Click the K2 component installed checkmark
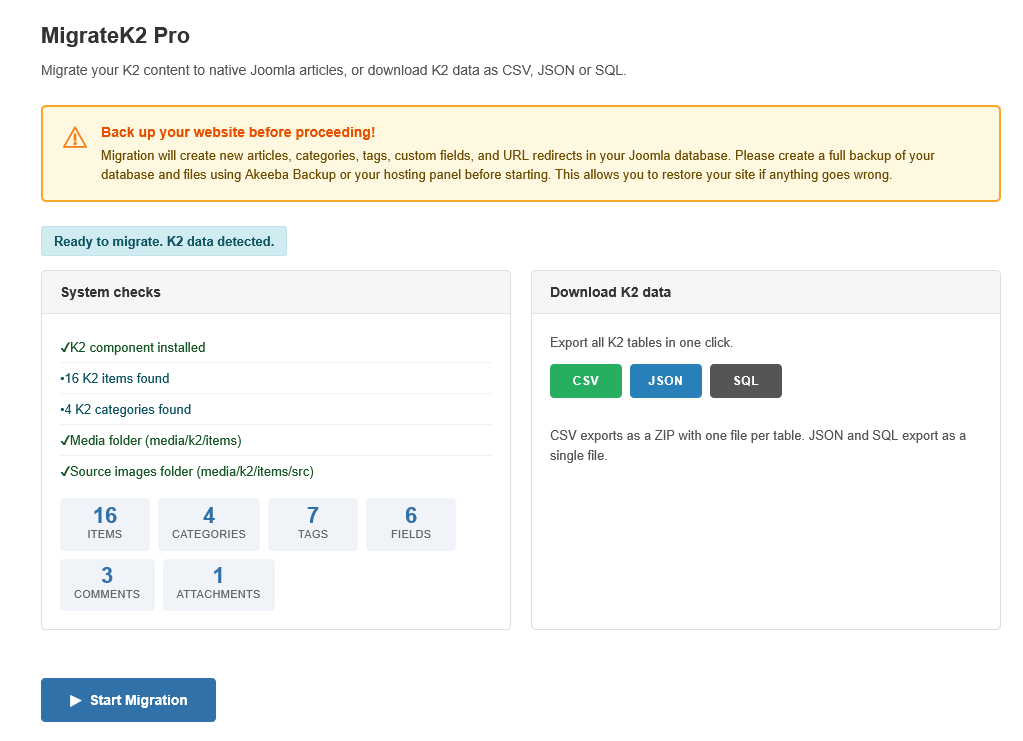1023x741 pixels. 65,348
